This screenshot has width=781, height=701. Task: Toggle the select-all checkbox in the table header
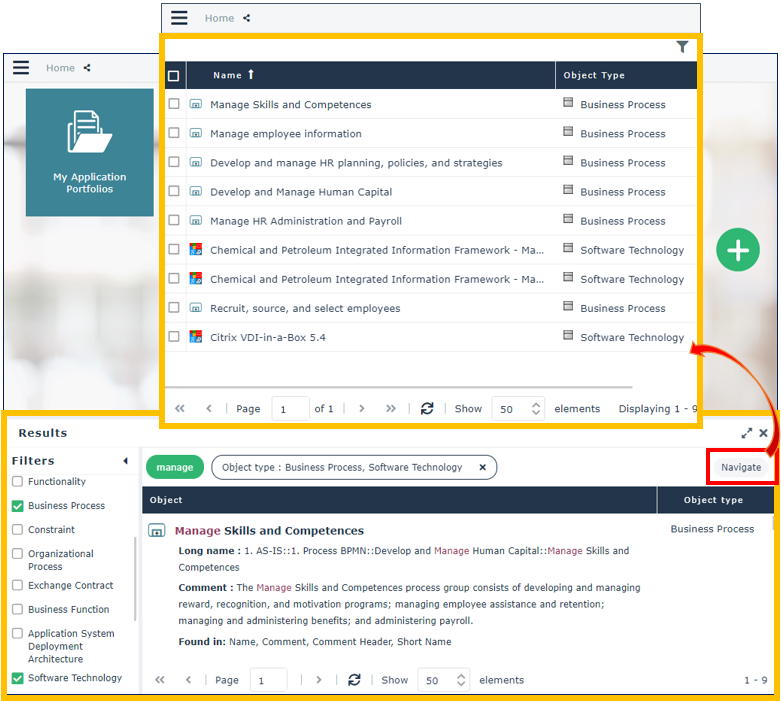(x=174, y=76)
